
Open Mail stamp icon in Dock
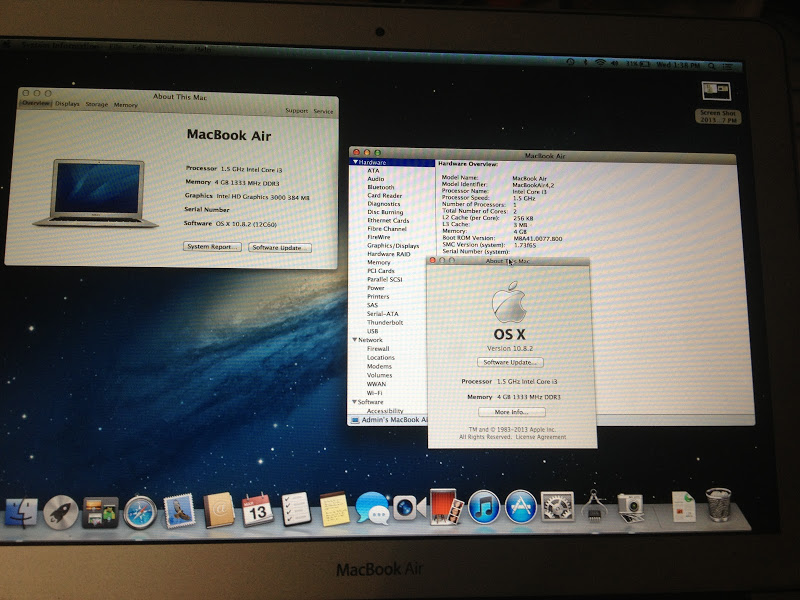point(179,511)
